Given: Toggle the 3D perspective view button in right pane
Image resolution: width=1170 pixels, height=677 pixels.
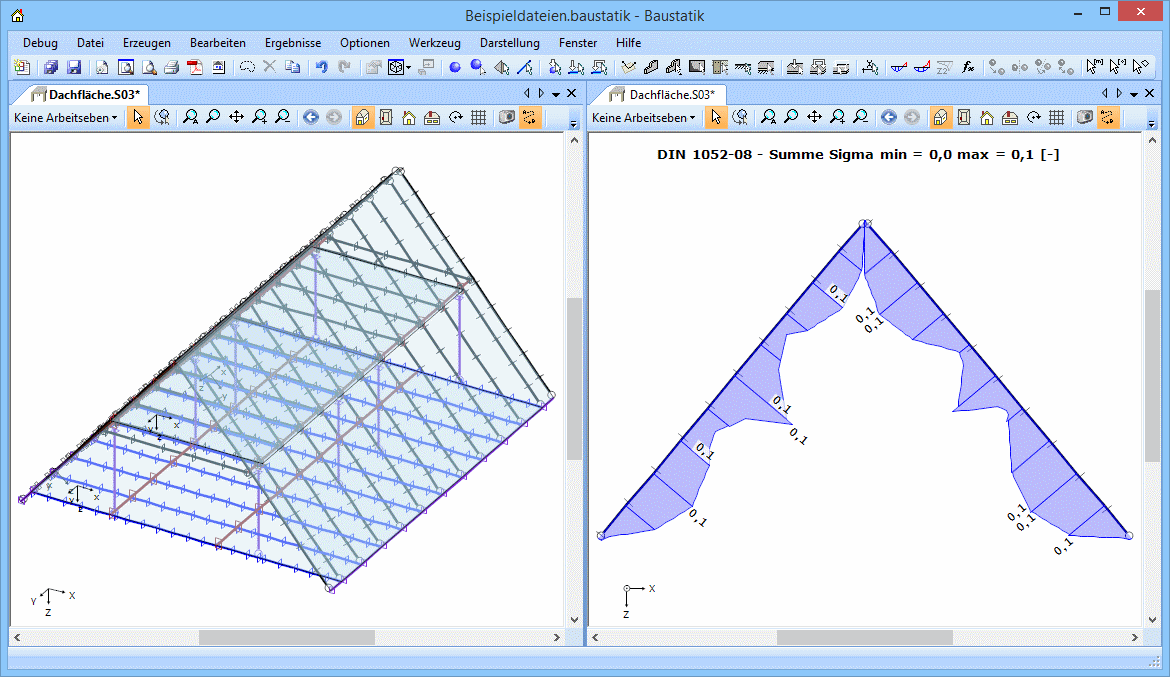Looking at the screenshot, I should point(940,117).
